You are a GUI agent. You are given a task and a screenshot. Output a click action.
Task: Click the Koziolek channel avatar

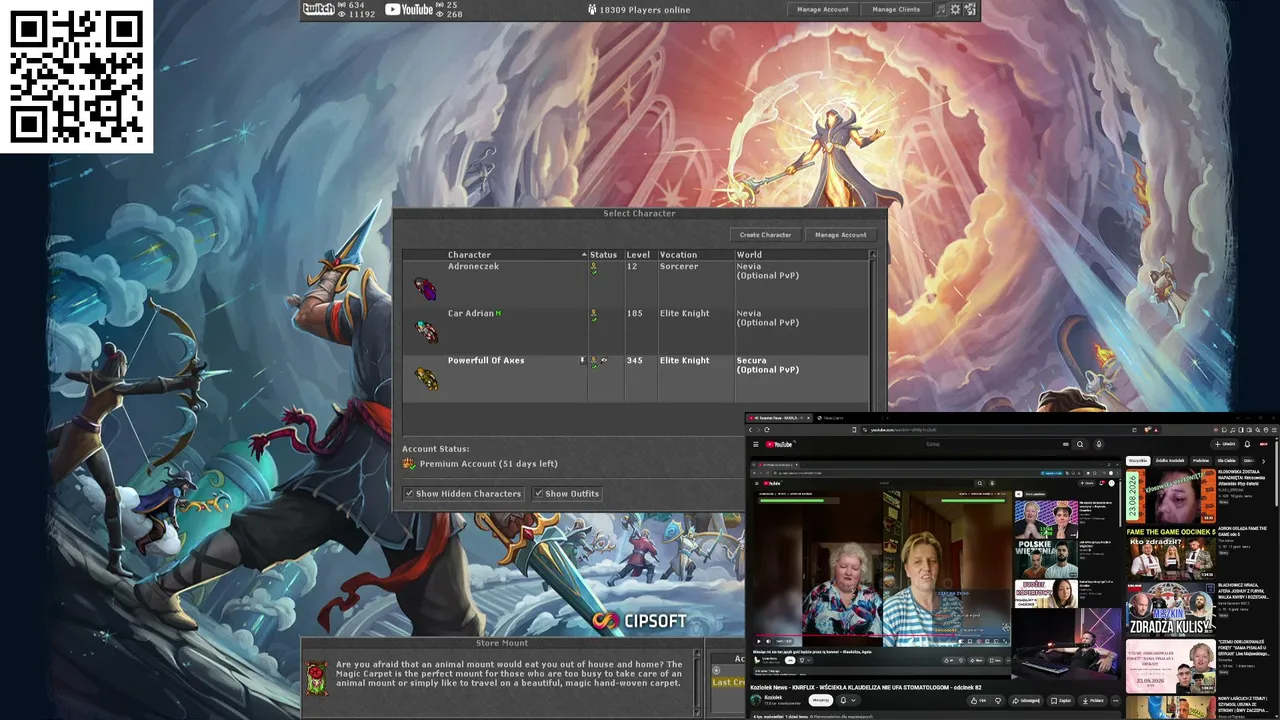click(x=756, y=700)
